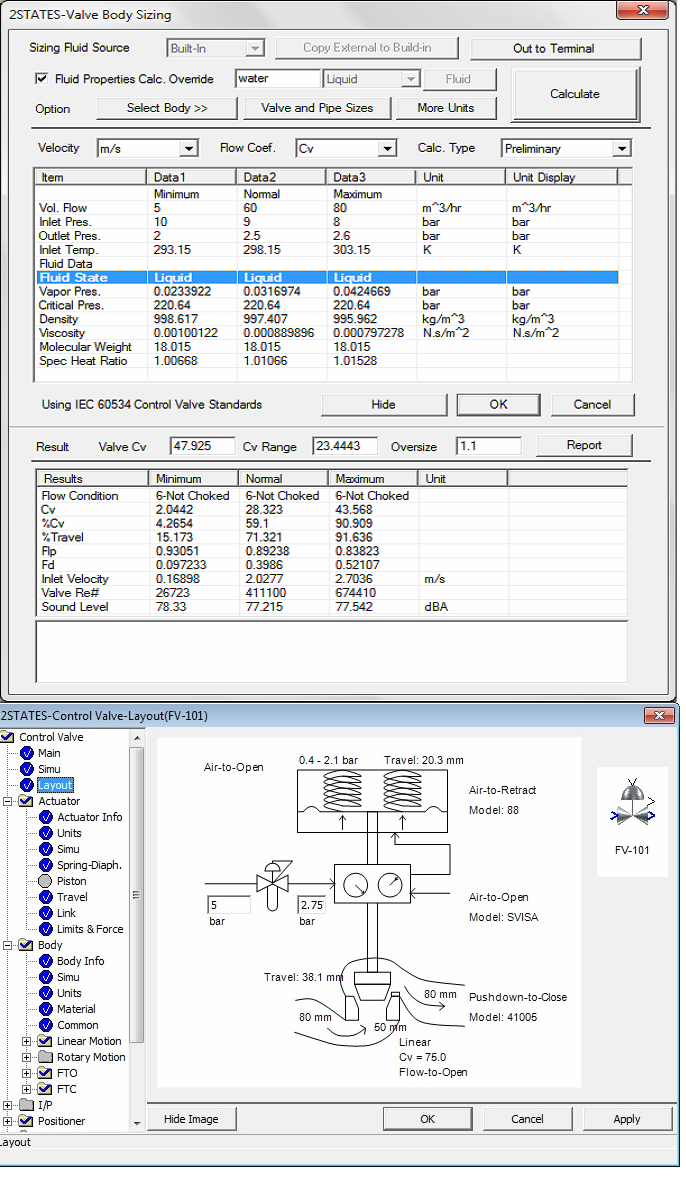Toggle the FTO checkbox in tree

click(45, 1073)
